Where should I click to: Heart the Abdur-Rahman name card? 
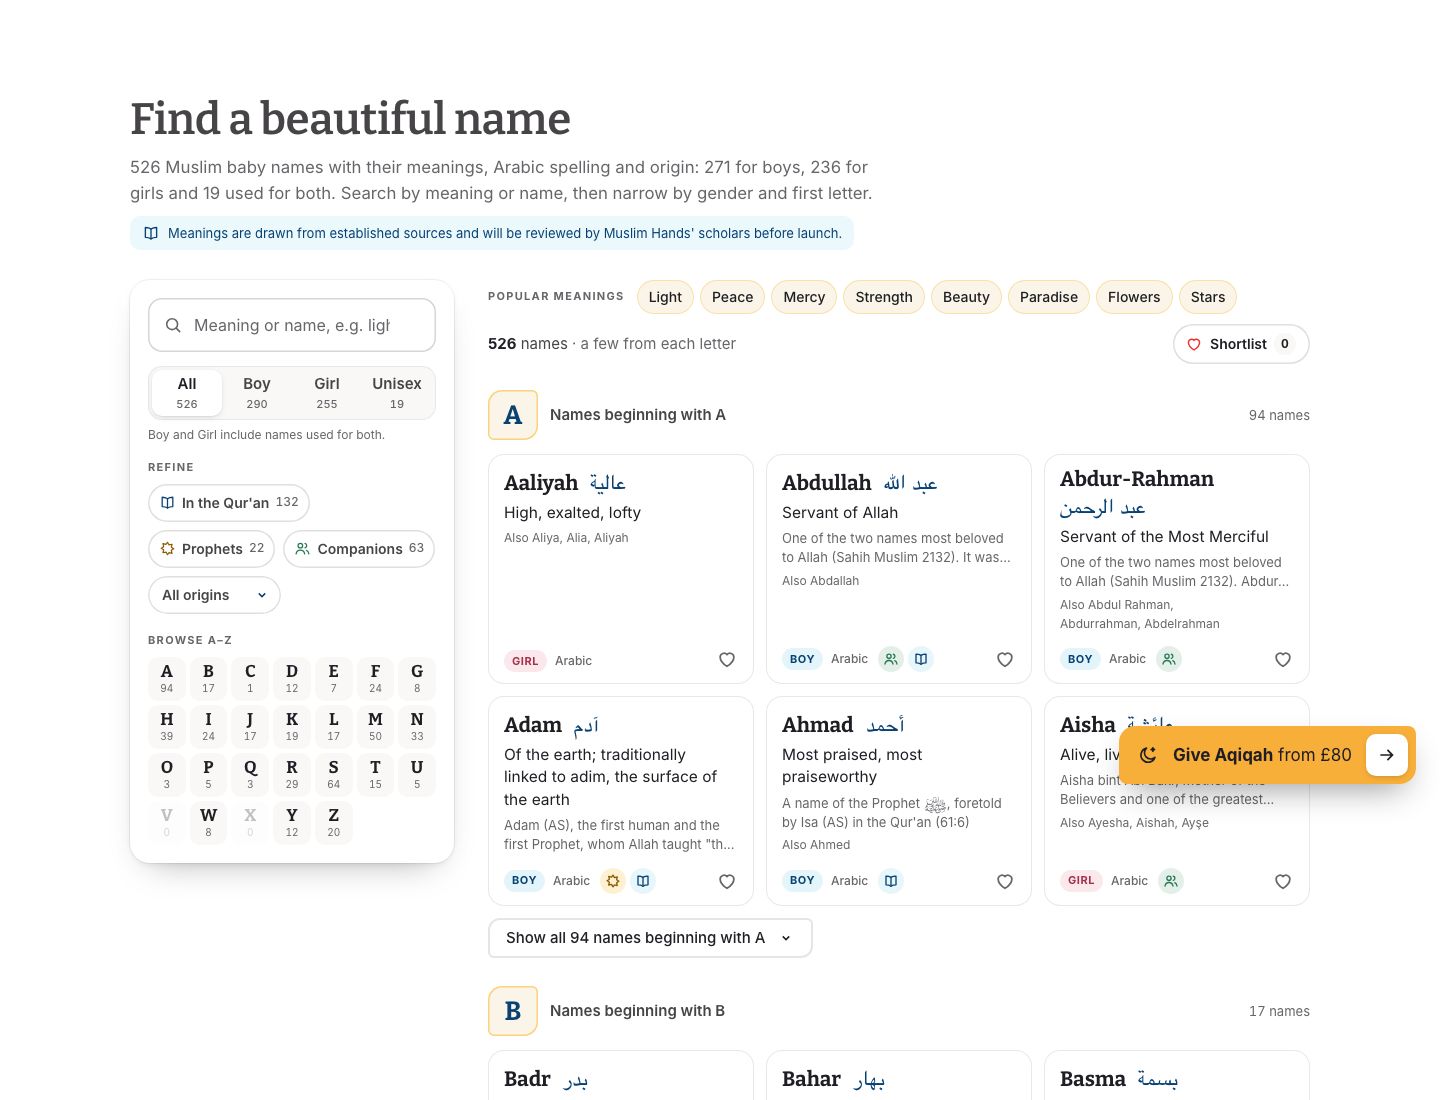click(1283, 660)
